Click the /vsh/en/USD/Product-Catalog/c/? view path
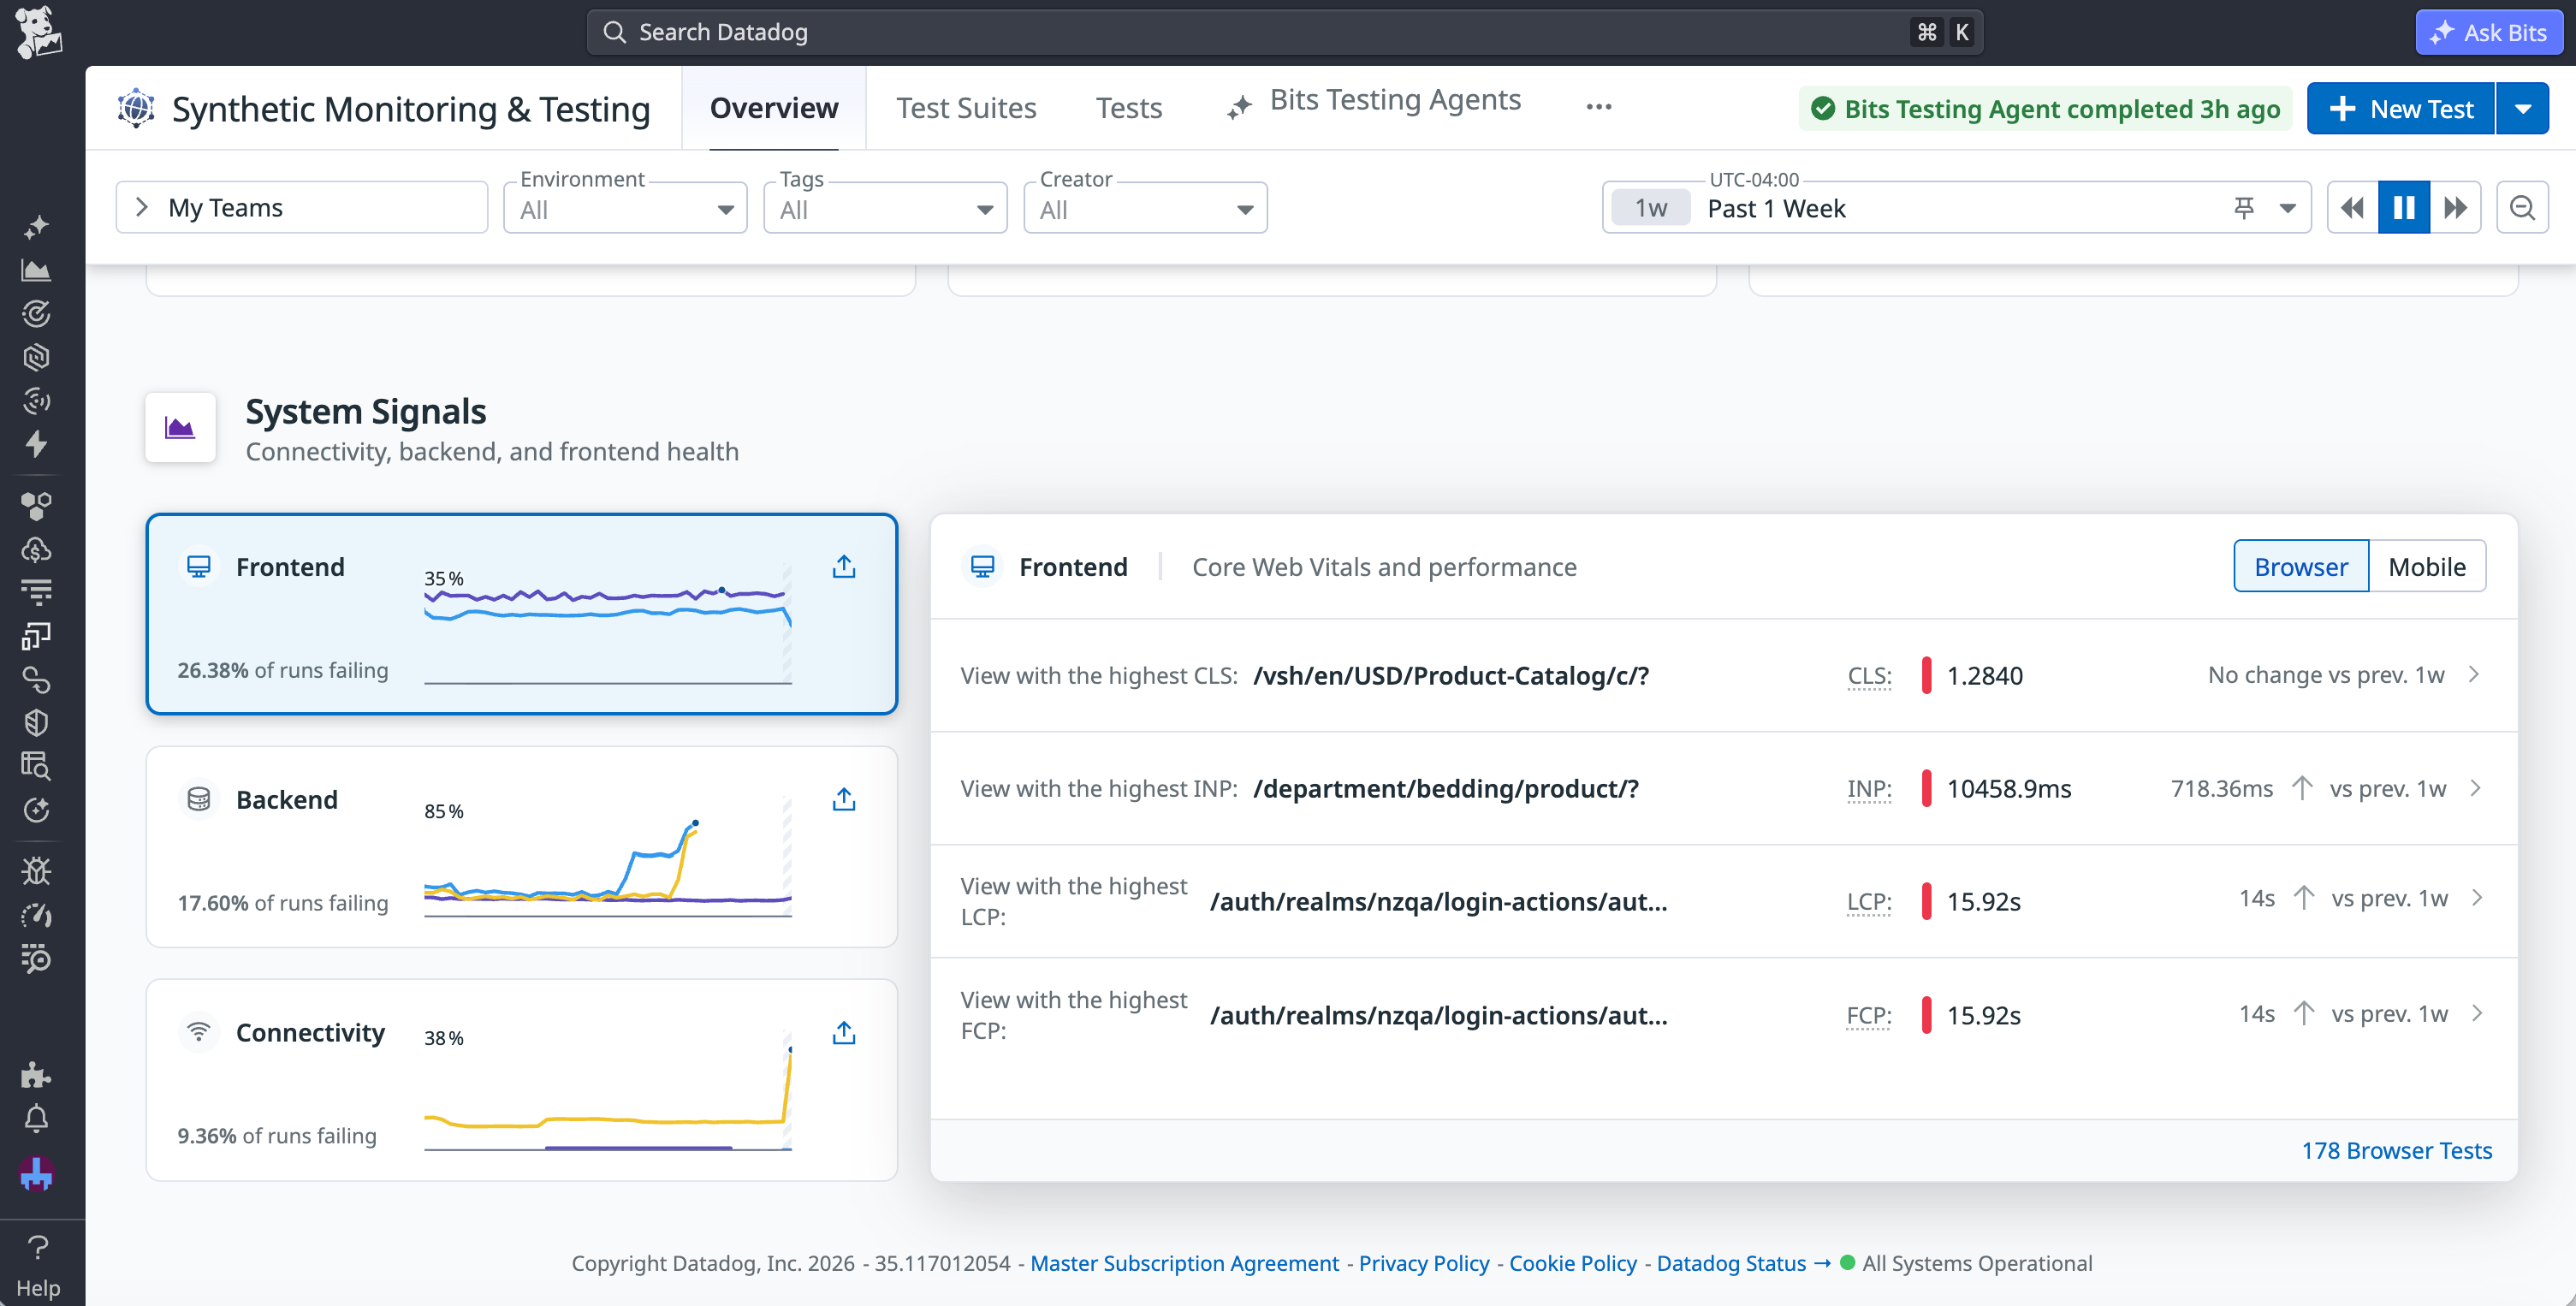2576x1306 pixels. 1451,676
